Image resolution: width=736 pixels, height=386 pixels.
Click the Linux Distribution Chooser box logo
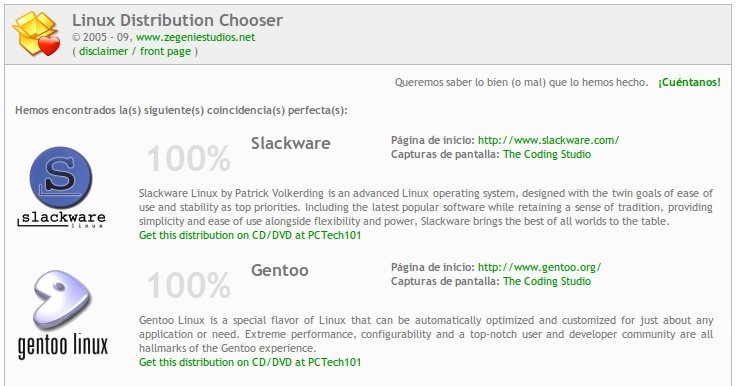click(x=37, y=34)
